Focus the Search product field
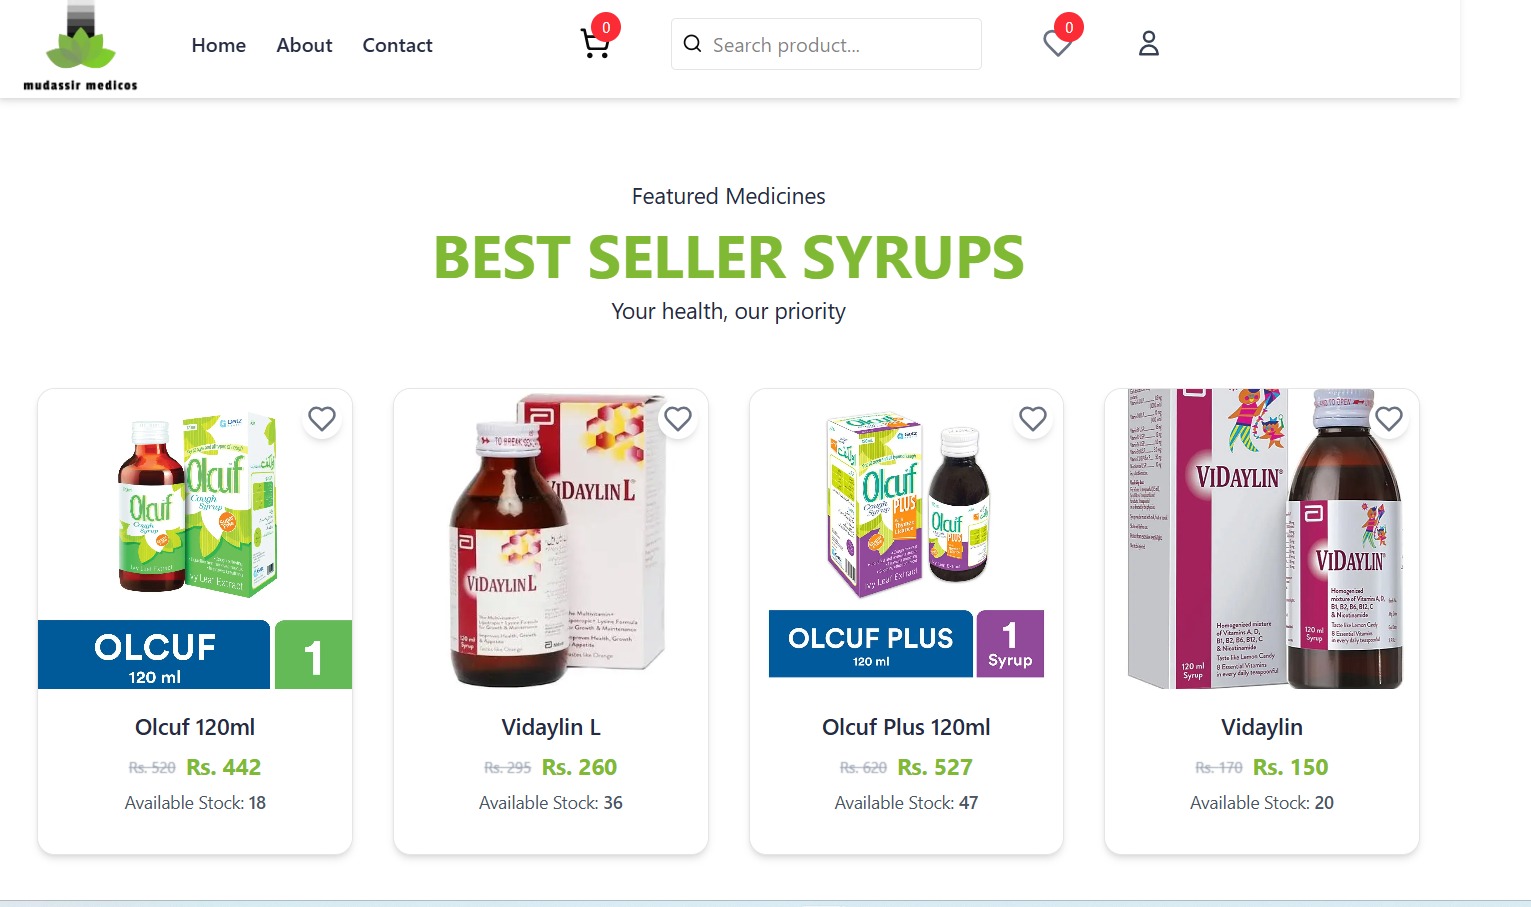The width and height of the screenshot is (1531, 907). 826,44
